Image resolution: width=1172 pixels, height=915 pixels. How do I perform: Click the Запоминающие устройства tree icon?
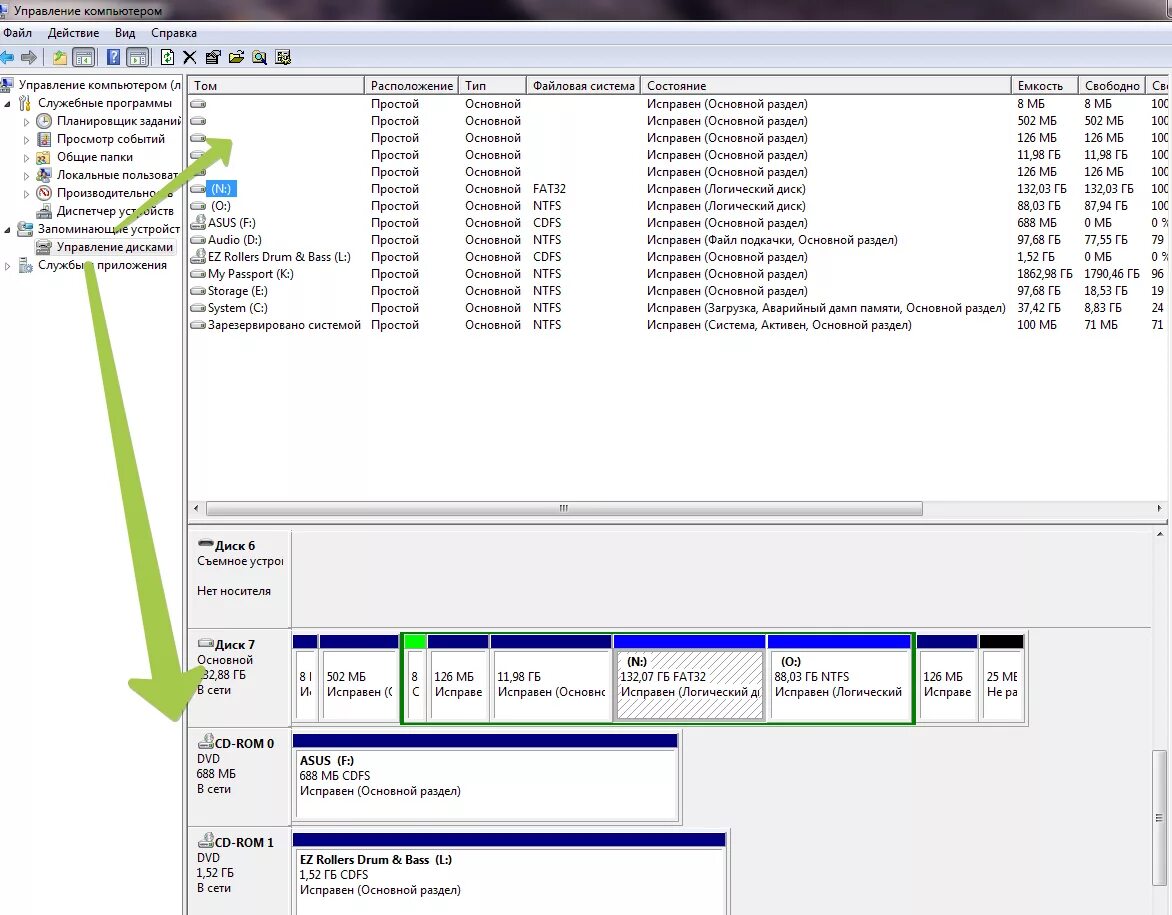25,229
